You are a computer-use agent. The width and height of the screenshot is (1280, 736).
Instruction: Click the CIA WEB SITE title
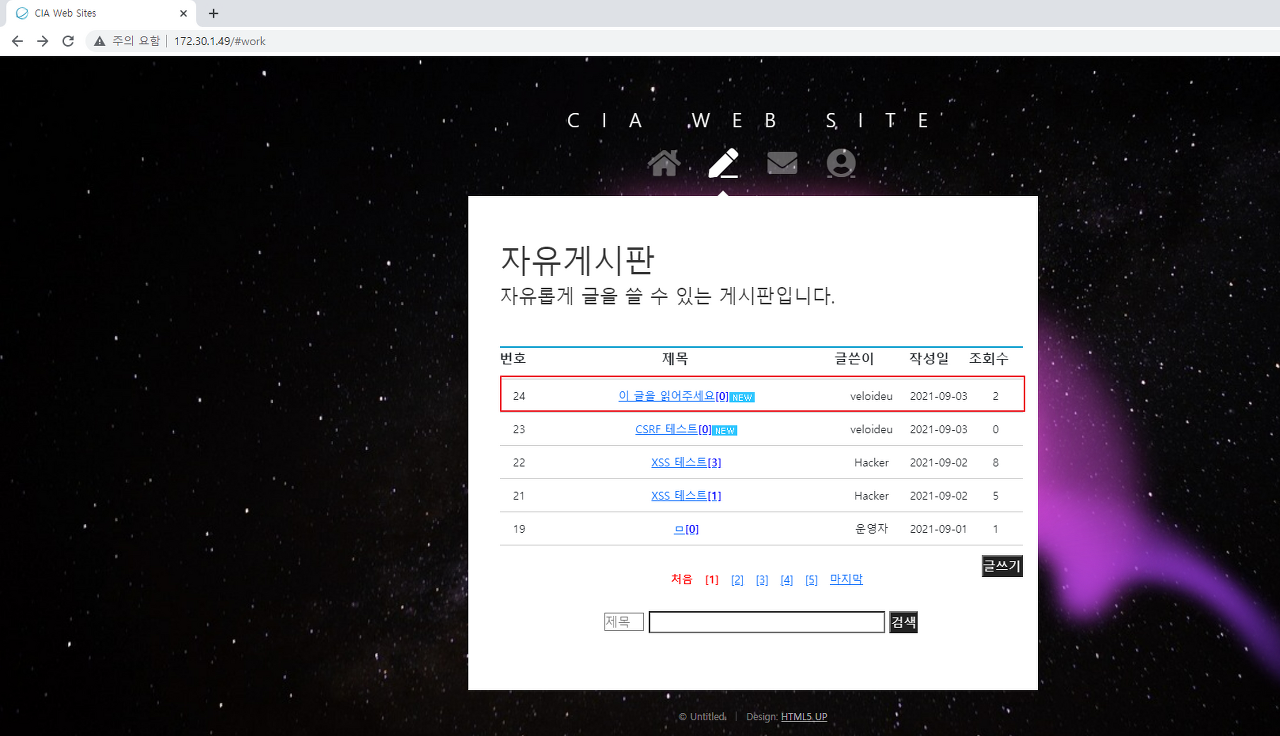pos(751,121)
